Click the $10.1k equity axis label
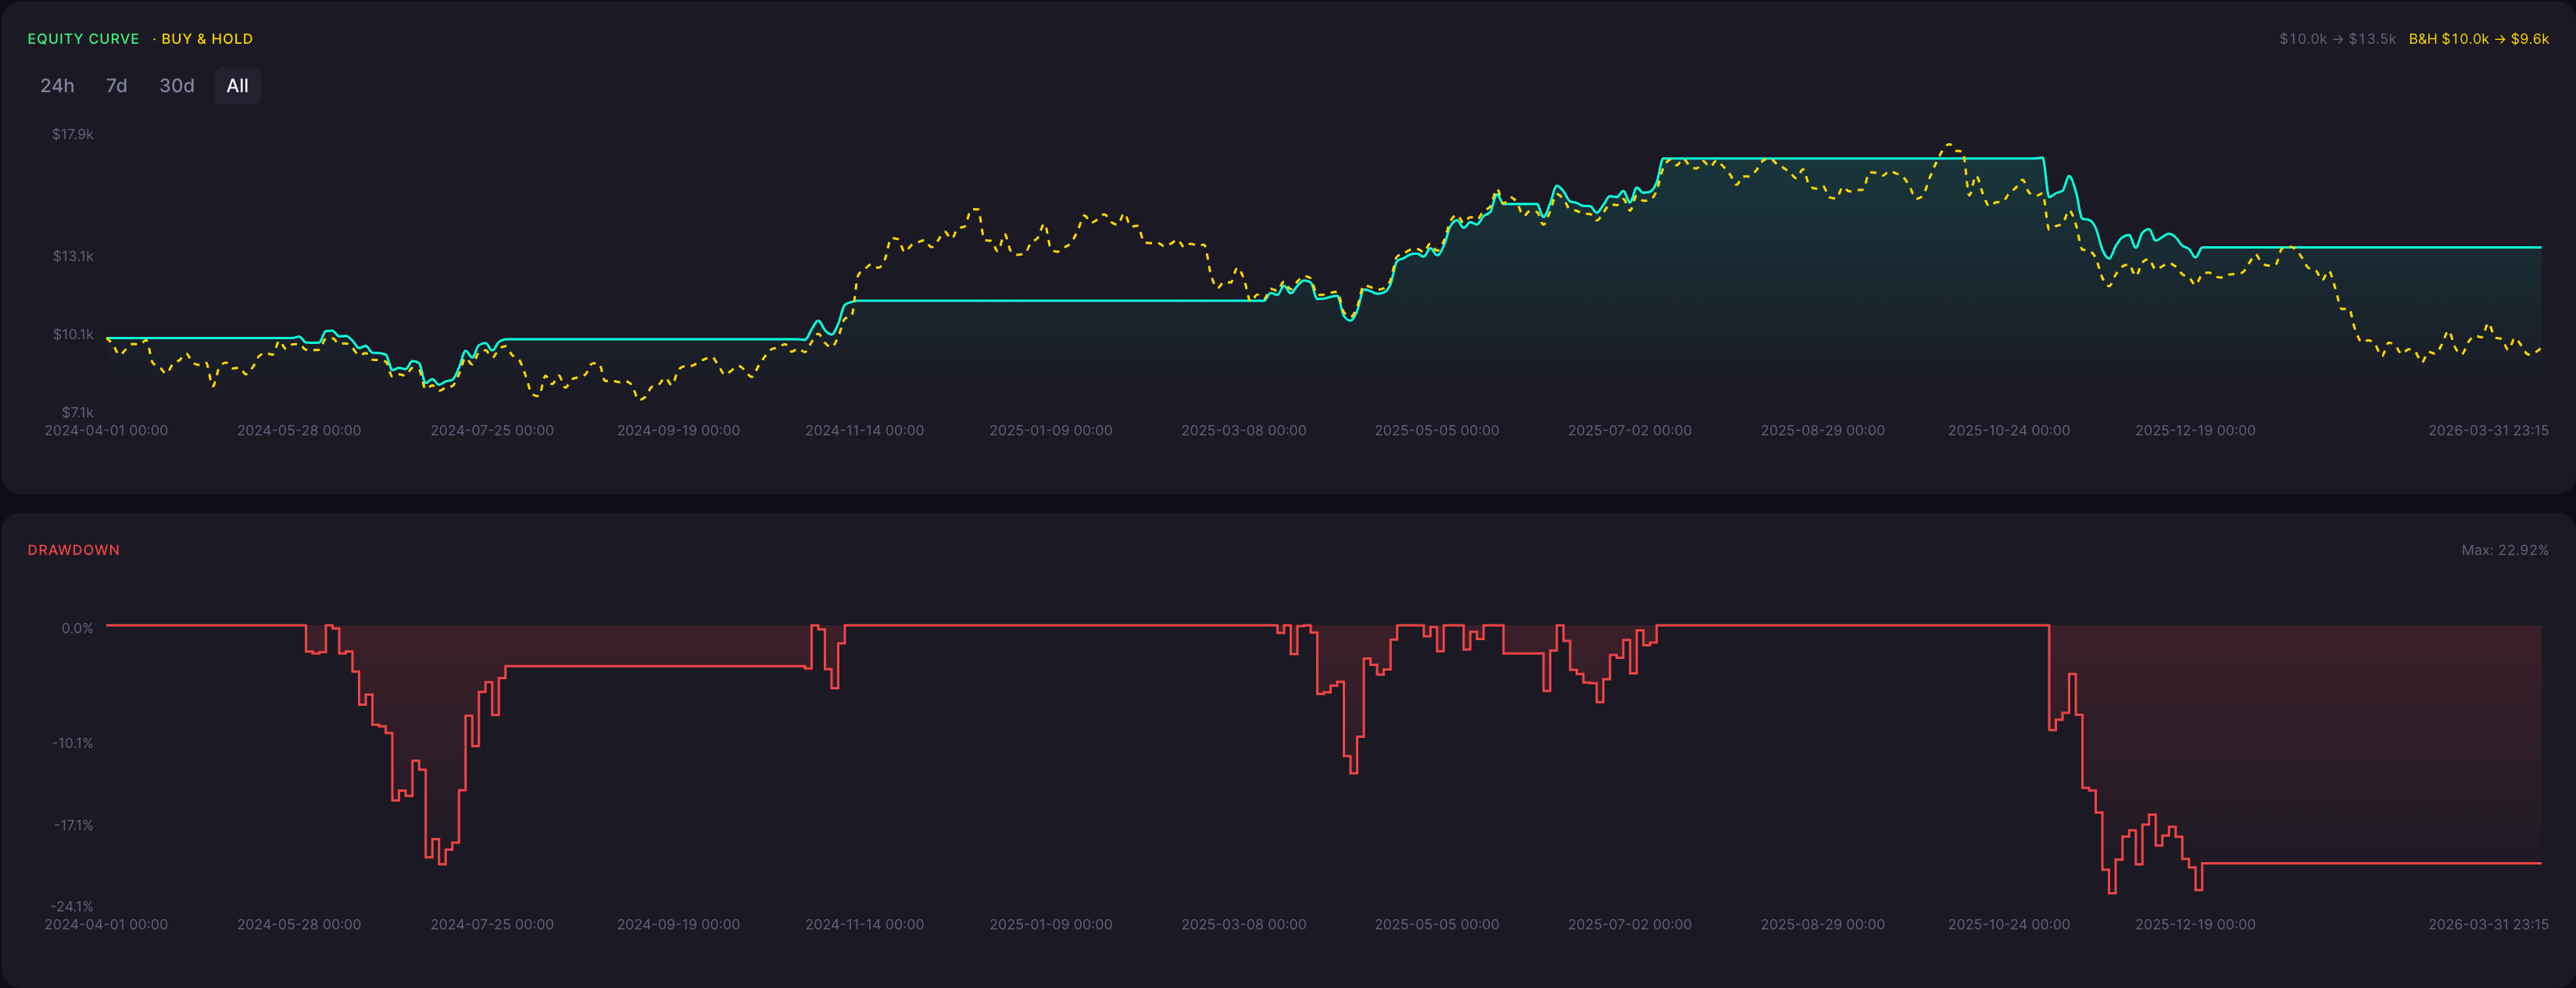 [73, 334]
